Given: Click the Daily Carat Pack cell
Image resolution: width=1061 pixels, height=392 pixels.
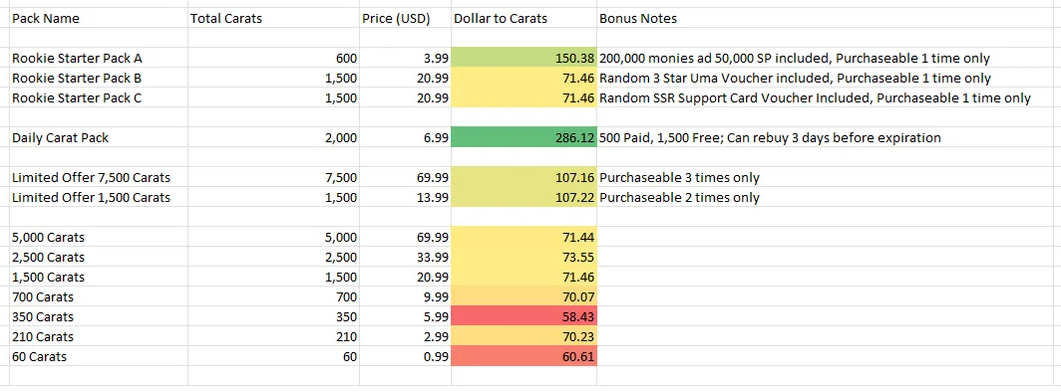Looking at the screenshot, I should coord(99,138).
